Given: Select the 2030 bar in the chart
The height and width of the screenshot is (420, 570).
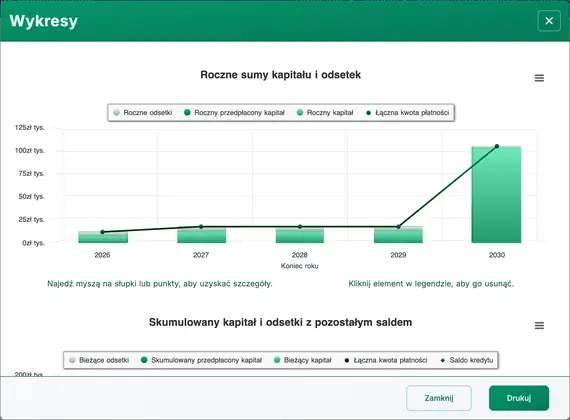Looking at the screenshot, I should [496, 195].
